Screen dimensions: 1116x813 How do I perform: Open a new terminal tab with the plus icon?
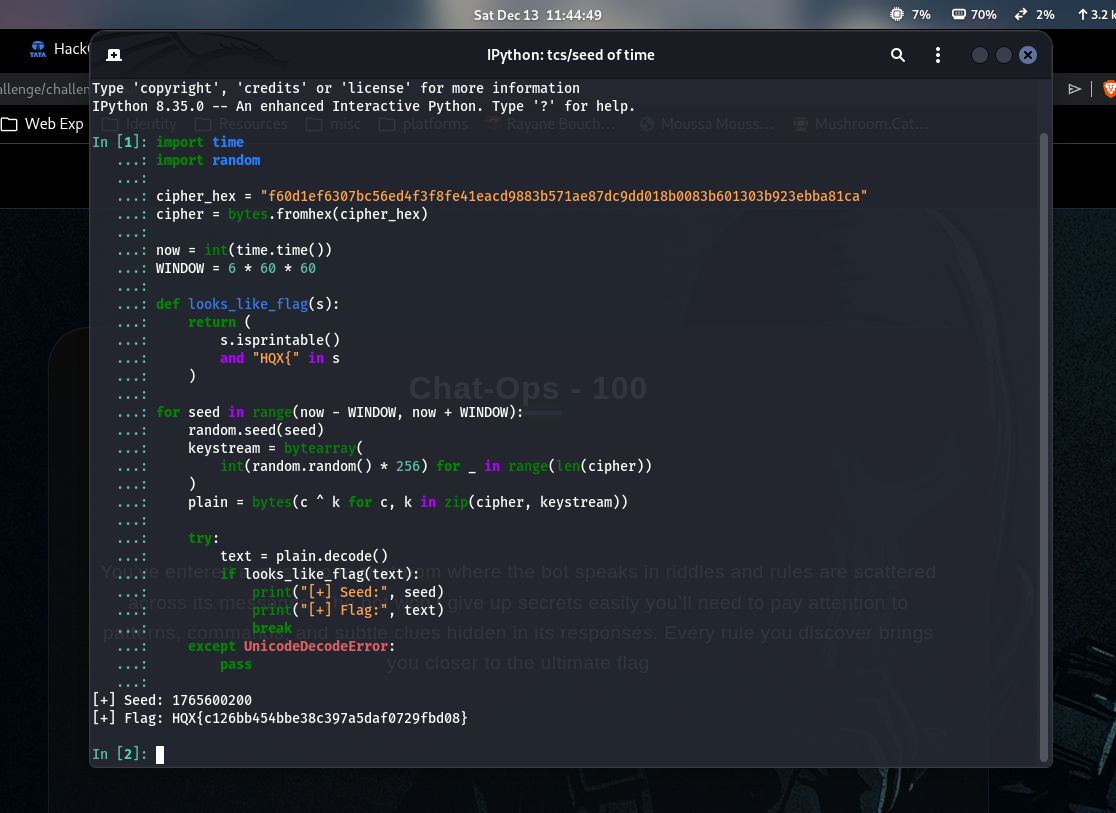[114, 55]
